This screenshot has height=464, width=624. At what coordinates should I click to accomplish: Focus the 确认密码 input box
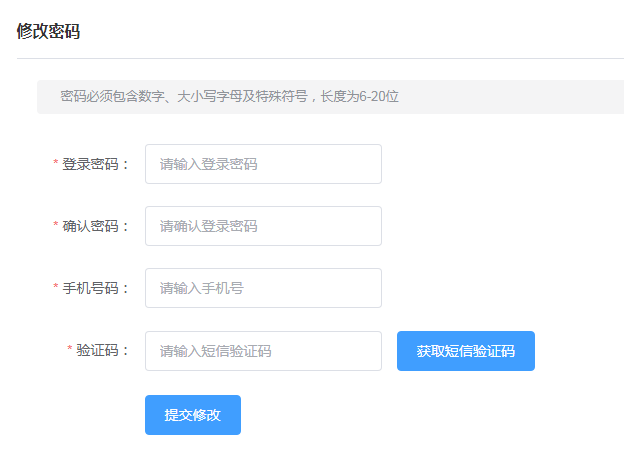click(263, 226)
